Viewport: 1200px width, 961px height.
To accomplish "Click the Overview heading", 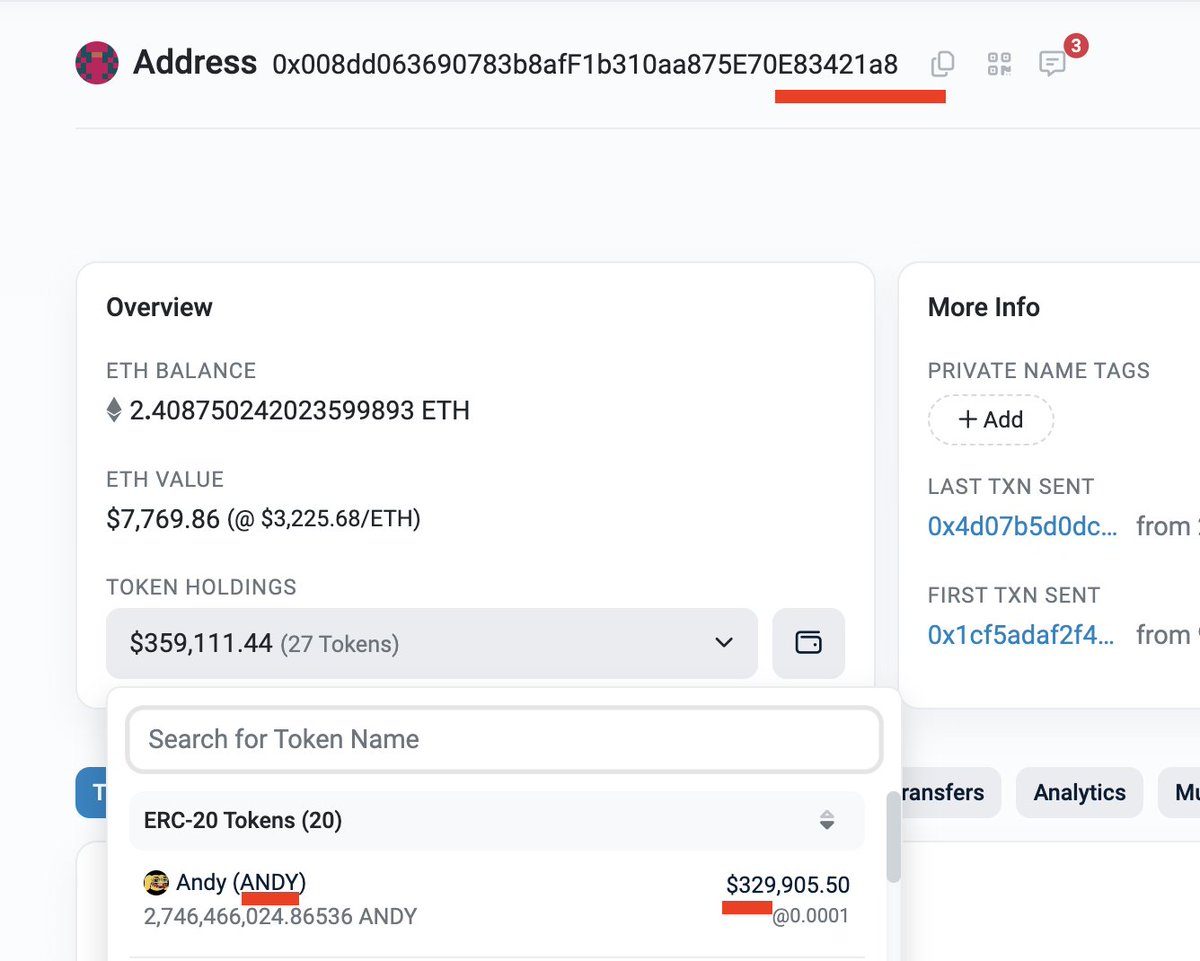I will click(159, 307).
